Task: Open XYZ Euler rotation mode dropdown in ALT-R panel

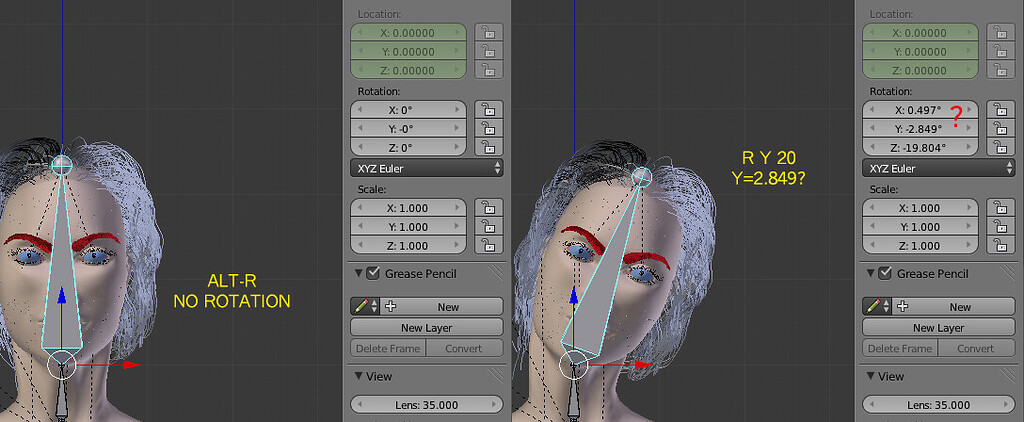Action: pyautogui.click(x=427, y=168)
